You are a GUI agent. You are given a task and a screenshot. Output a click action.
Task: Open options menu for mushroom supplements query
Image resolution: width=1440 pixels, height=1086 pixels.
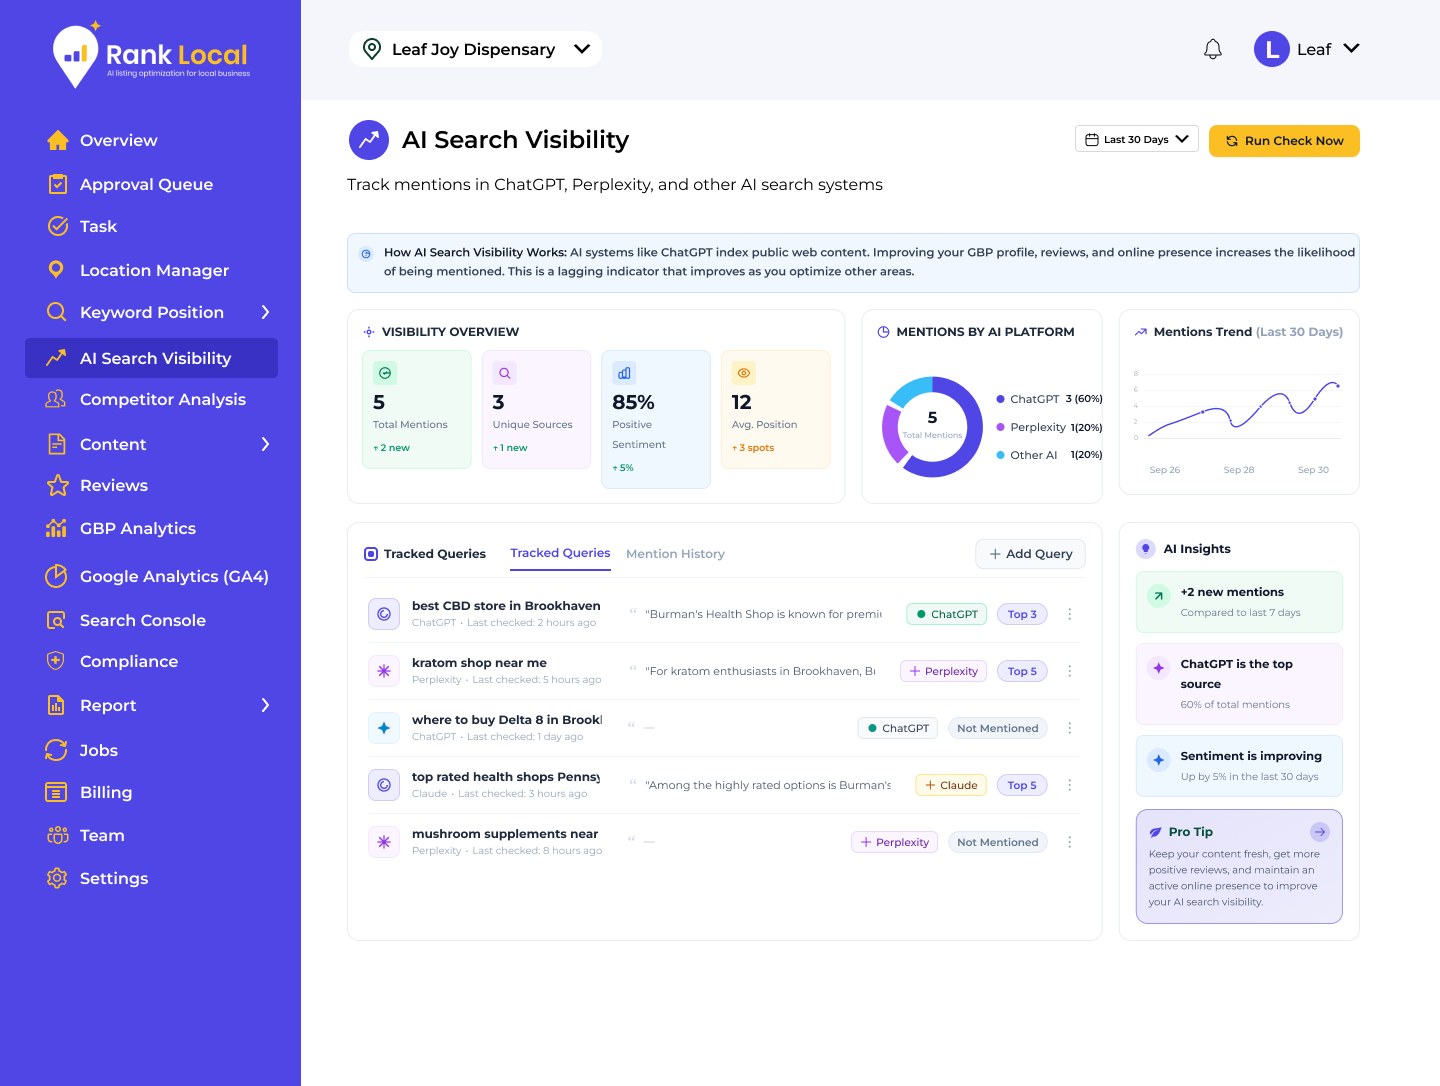click(1070, 842)
